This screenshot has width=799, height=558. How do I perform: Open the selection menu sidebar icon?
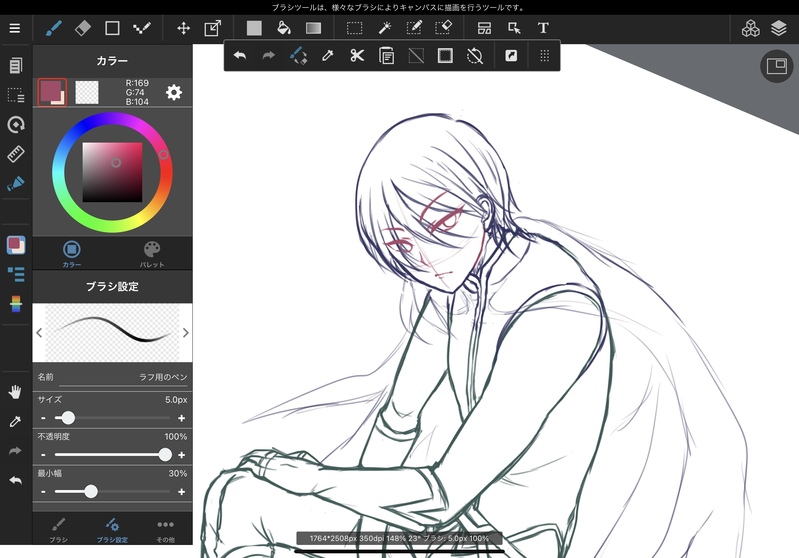pos(15,95)
